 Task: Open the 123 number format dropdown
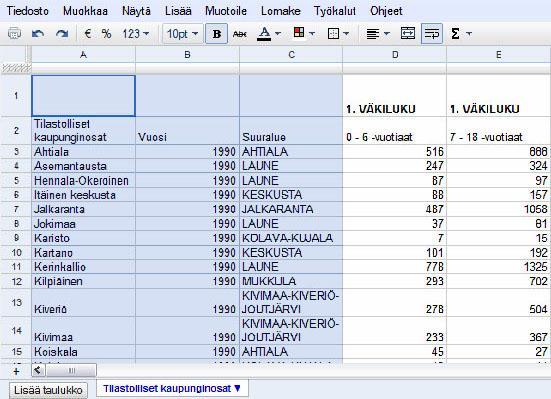(x=136, y=34)
